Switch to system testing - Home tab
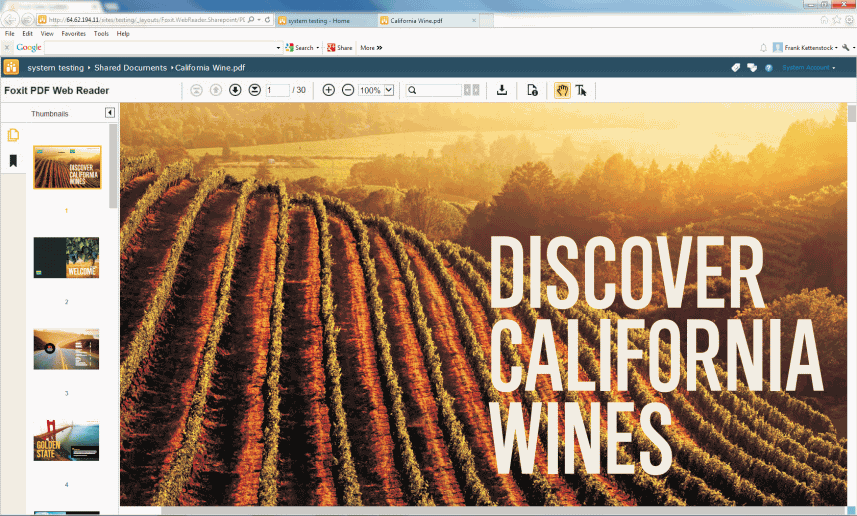 coord(326,21)
